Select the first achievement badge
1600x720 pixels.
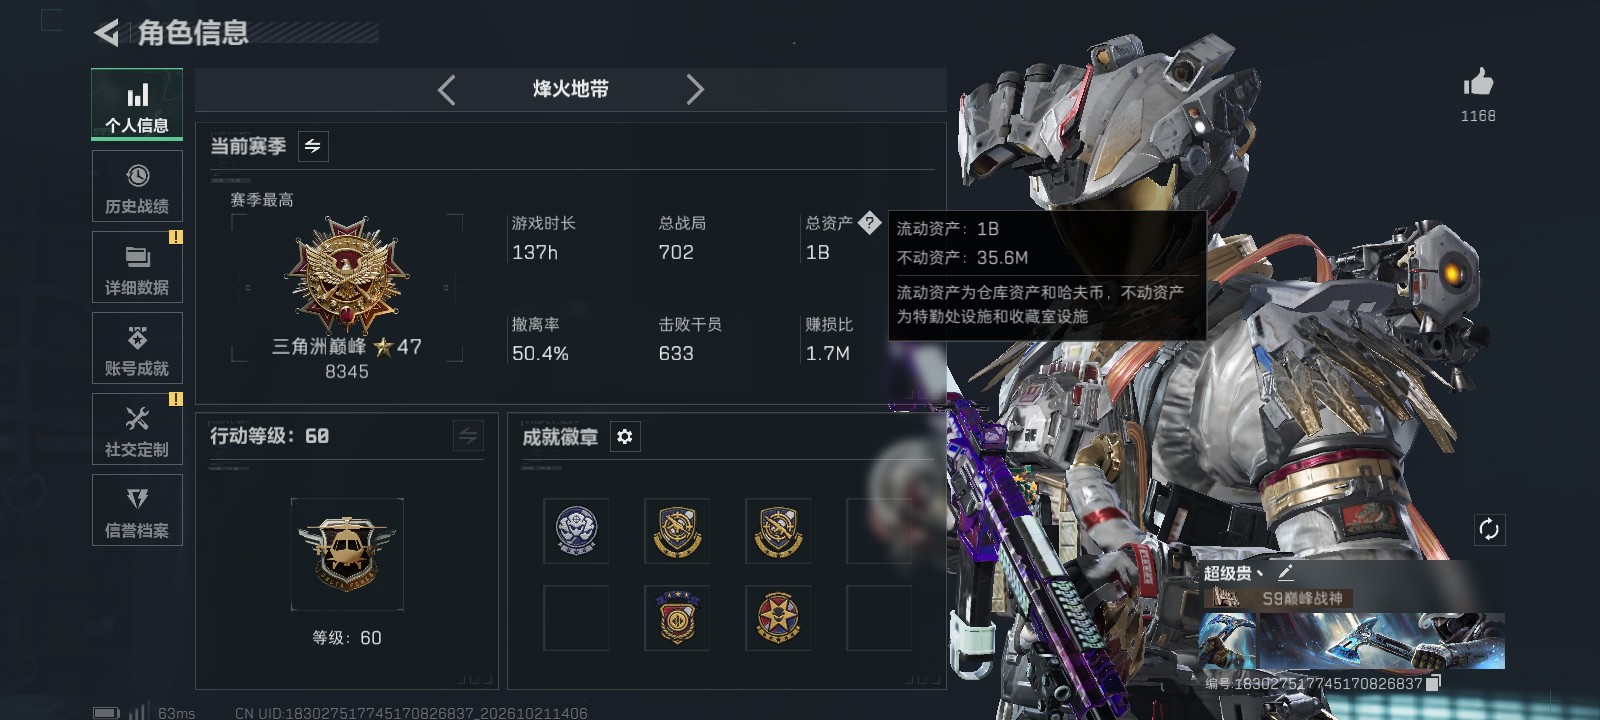[x=576, y=531]
